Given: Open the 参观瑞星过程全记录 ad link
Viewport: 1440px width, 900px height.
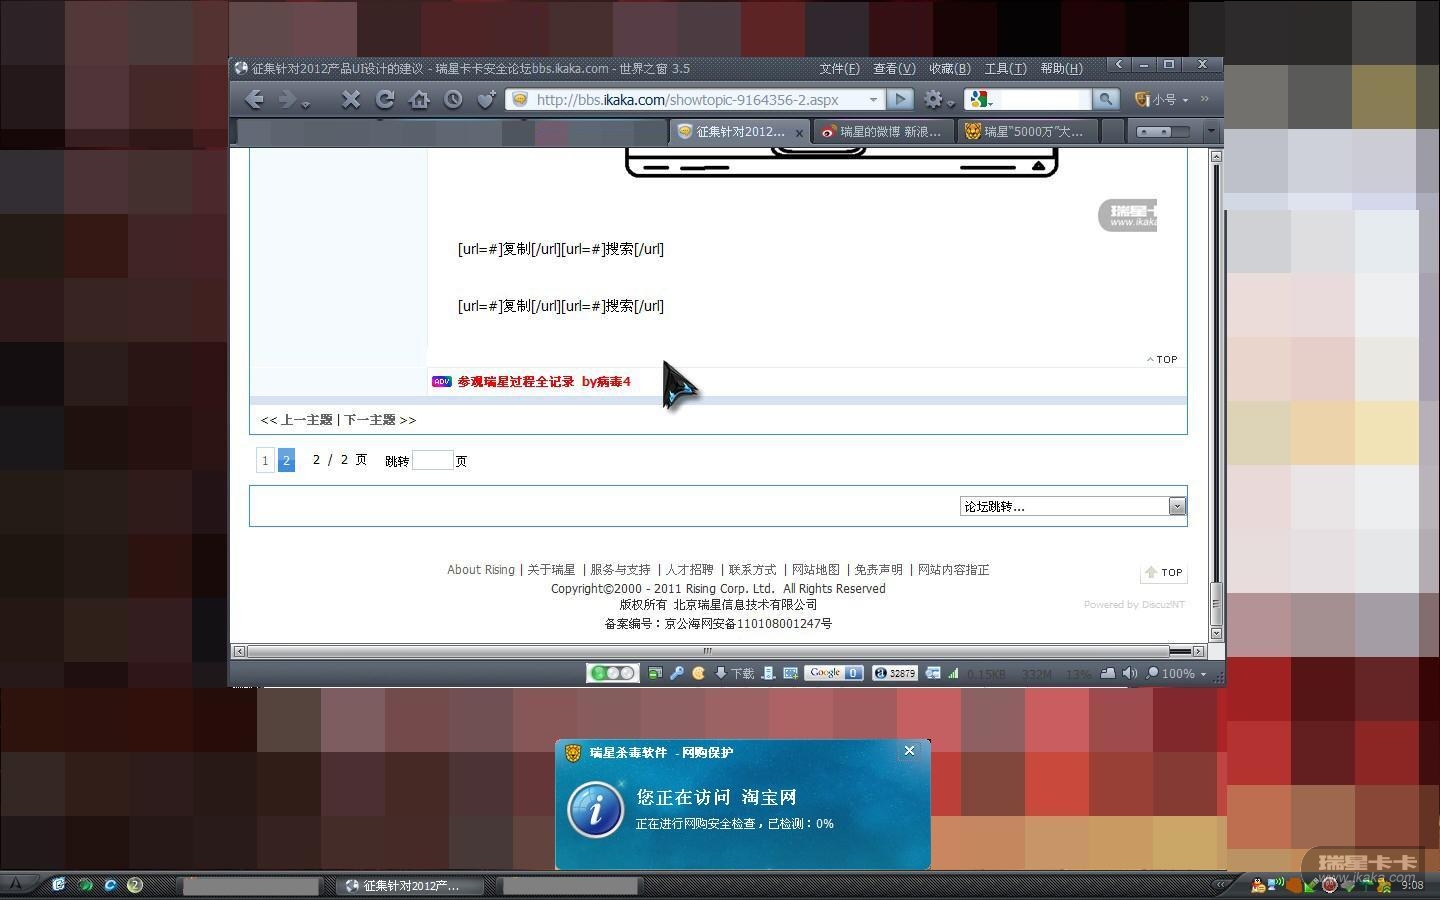Looking at the screenshot, I should (544, 381).
